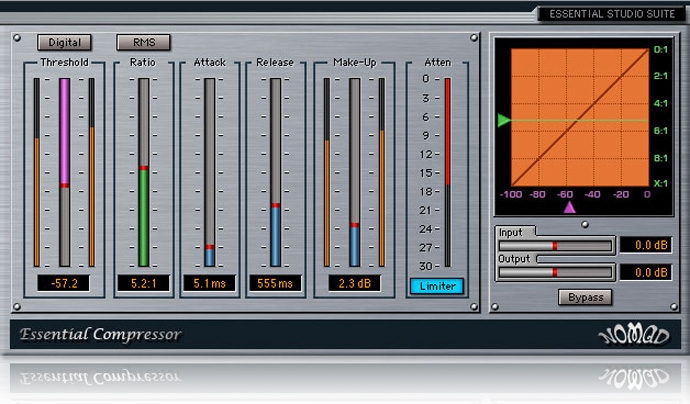Click the Make-Up gain slider handle
The width and height of the screenshot is (690, 404).
(354, 225)
